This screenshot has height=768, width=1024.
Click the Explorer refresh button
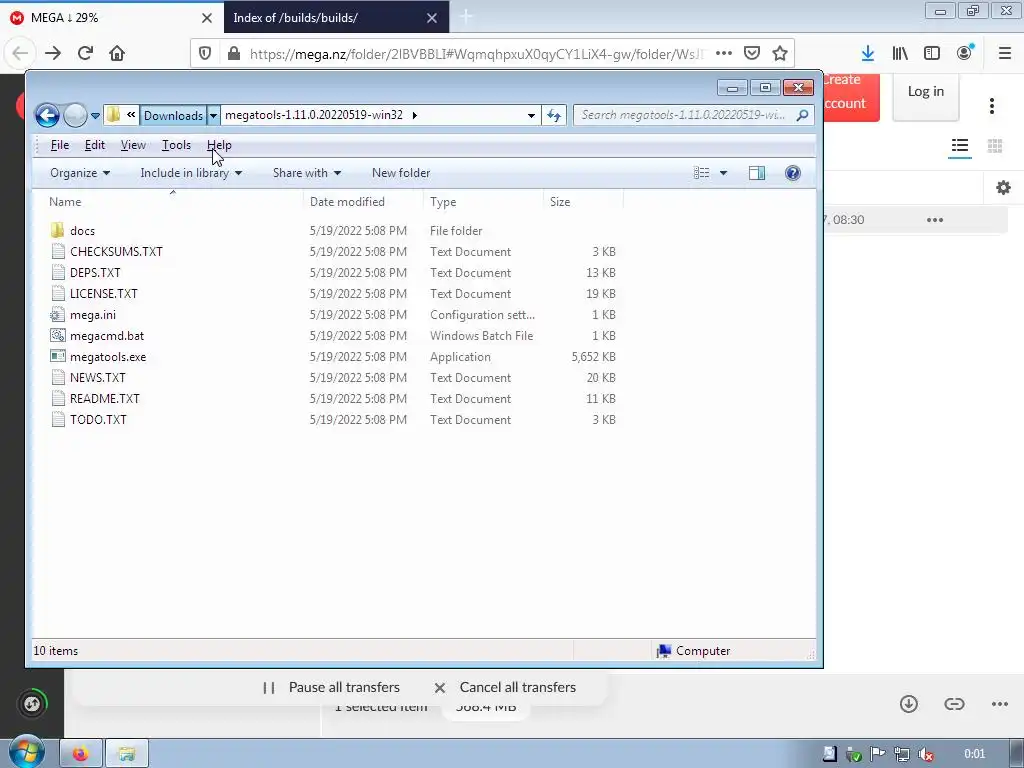point(554,116)
